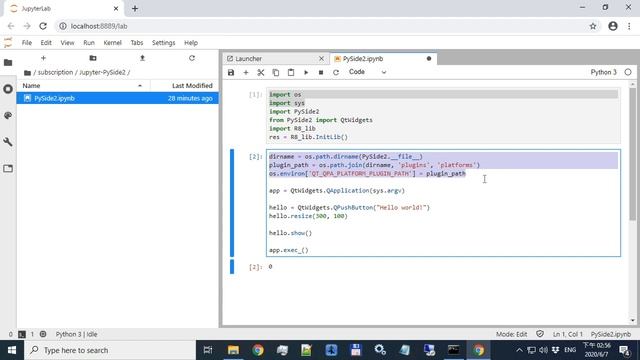The height and width of the screenshot is (360, 640).
Task: Click inside the first code cell
Action: pos(443,116)
